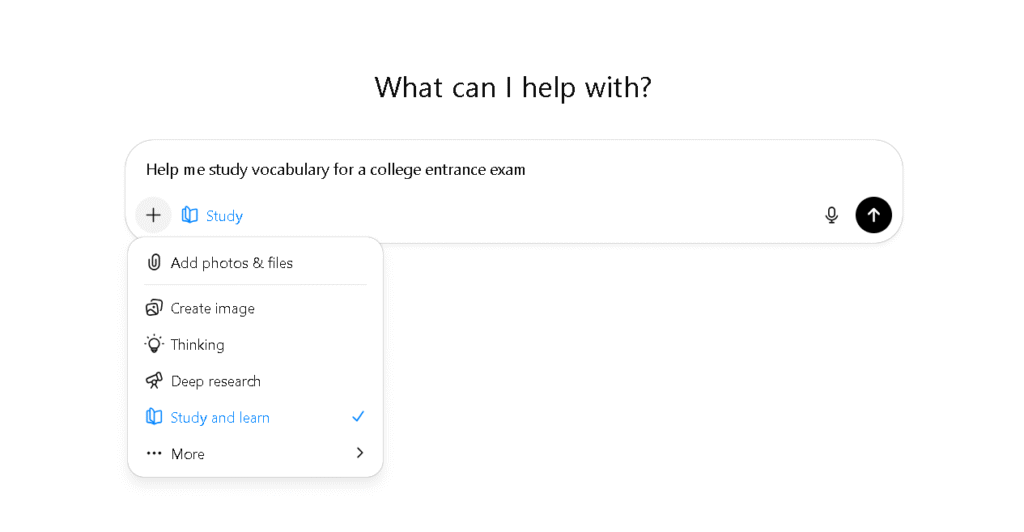Click the paperclip icon for attachments
The image size is (1024, 532).
(154, 262)
